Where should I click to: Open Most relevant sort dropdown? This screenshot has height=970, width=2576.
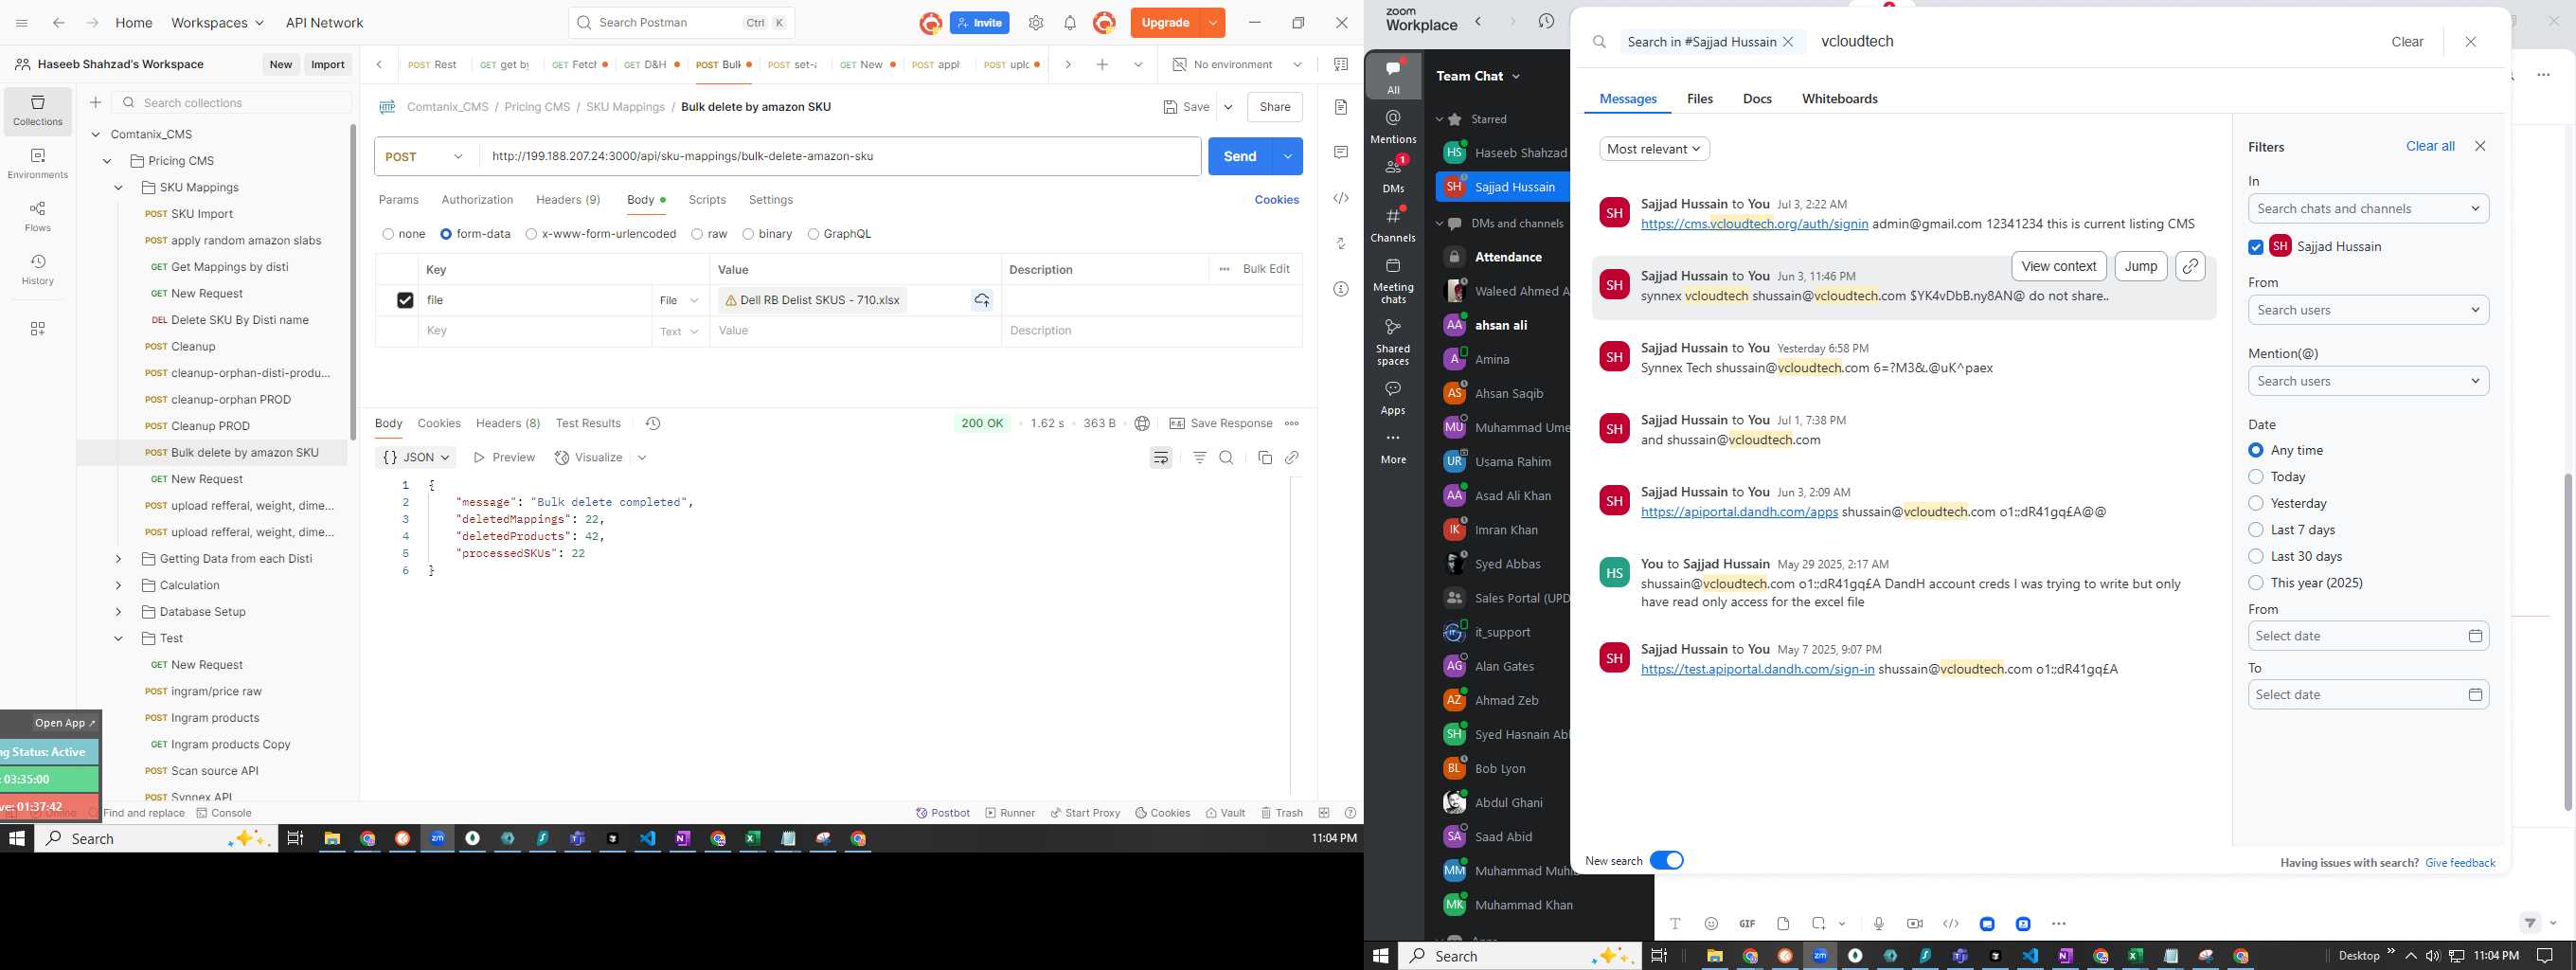click(1654, 149)
